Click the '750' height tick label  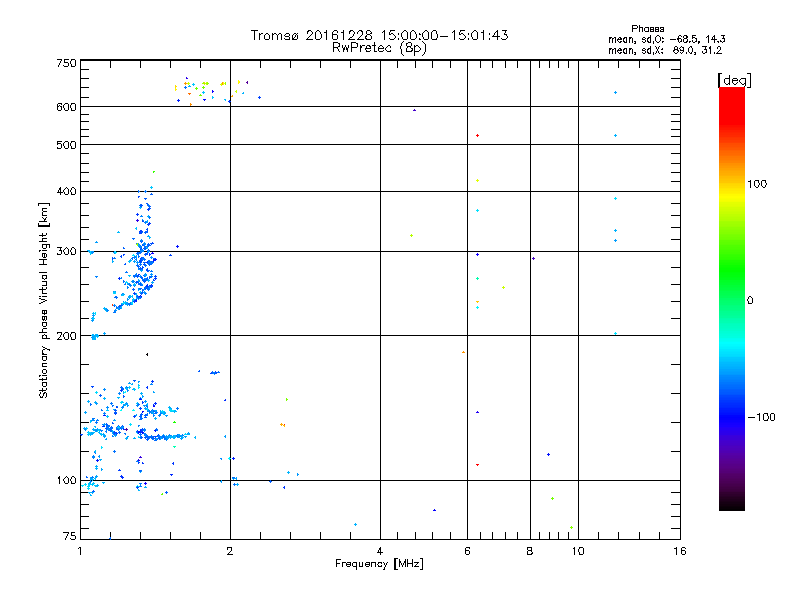pos(66,63)
